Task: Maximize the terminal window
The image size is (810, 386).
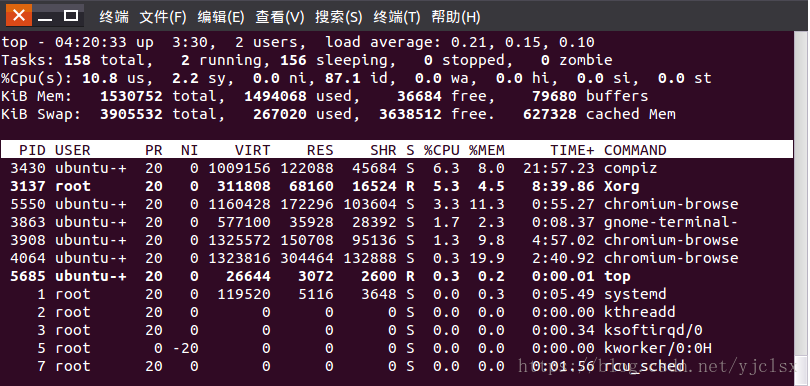Action: 71,16
